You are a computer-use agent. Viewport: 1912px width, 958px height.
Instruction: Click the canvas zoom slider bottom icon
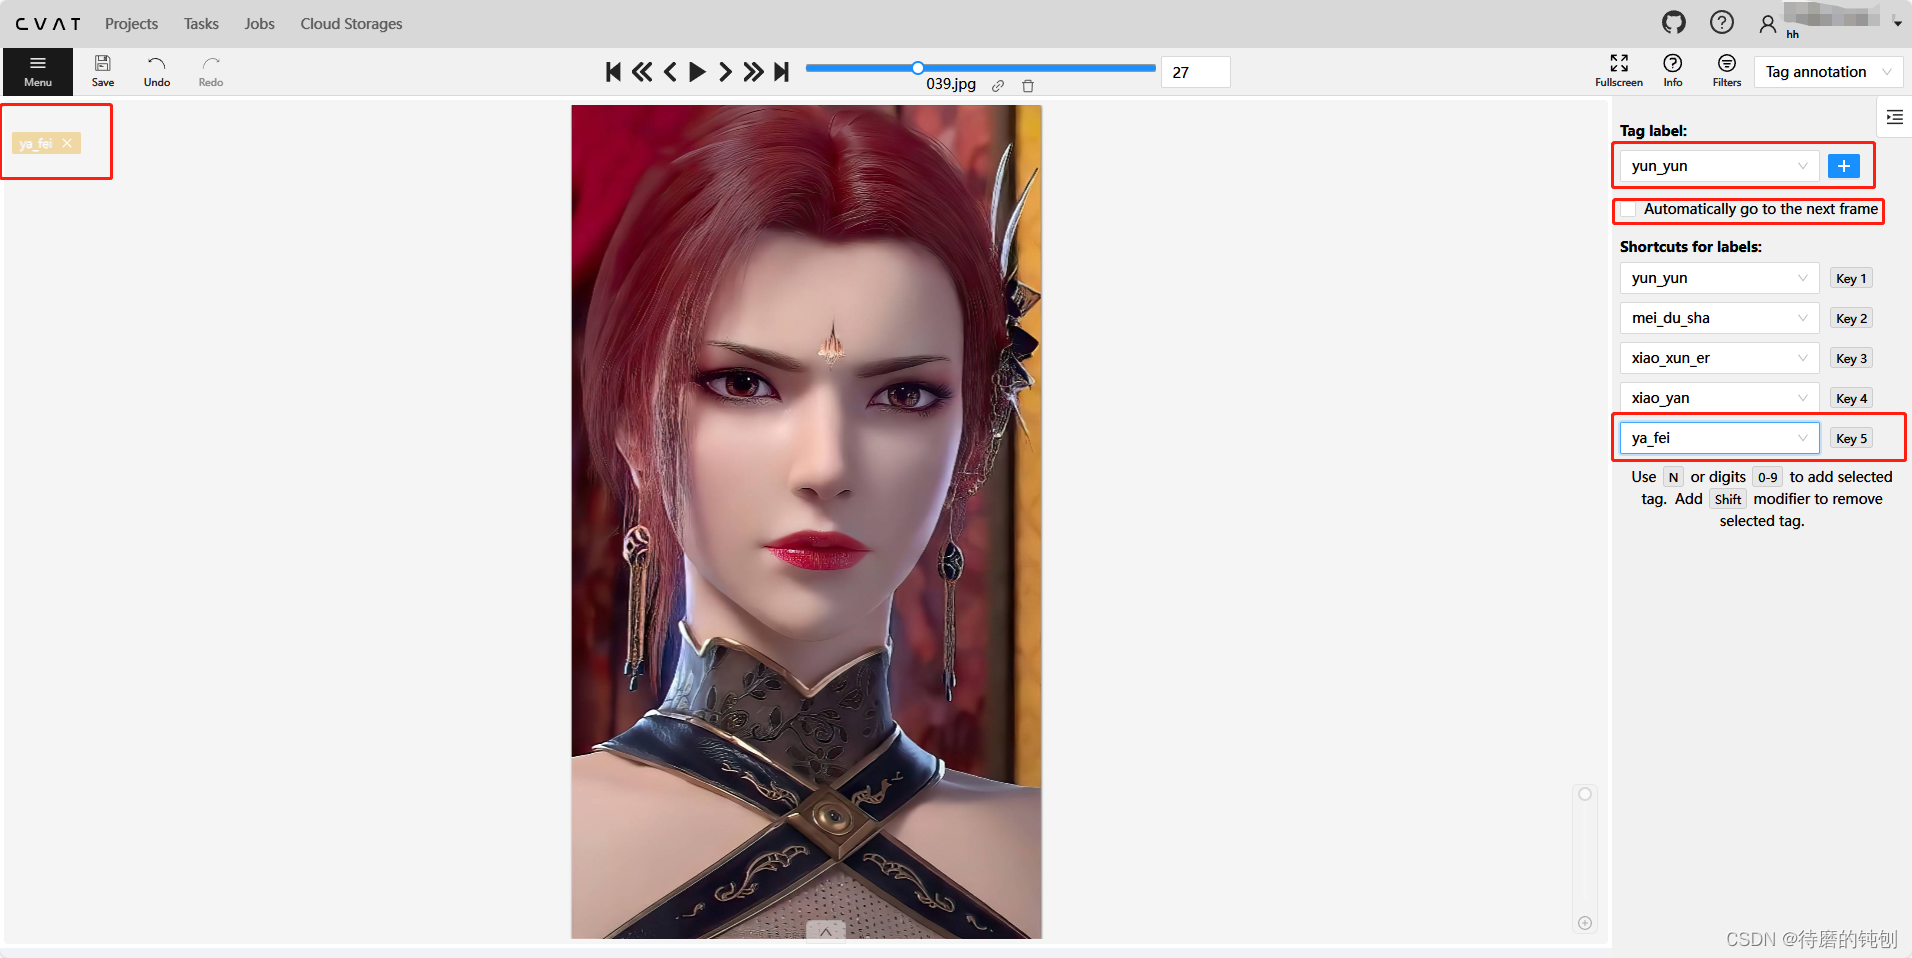(x=1585, y=923)
